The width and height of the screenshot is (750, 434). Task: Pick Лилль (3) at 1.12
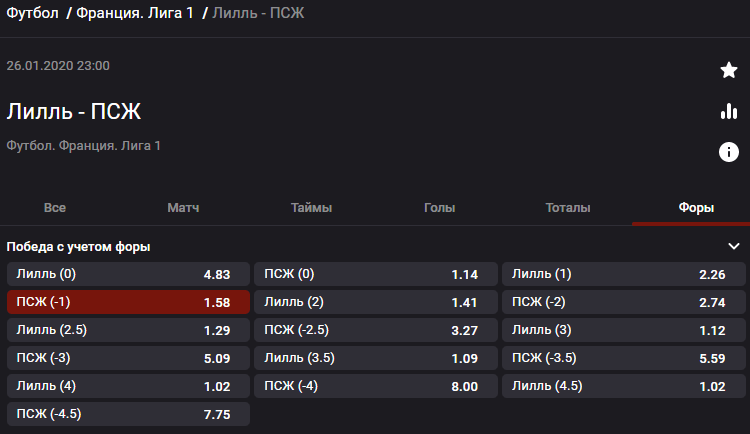[x=624, y=330]
